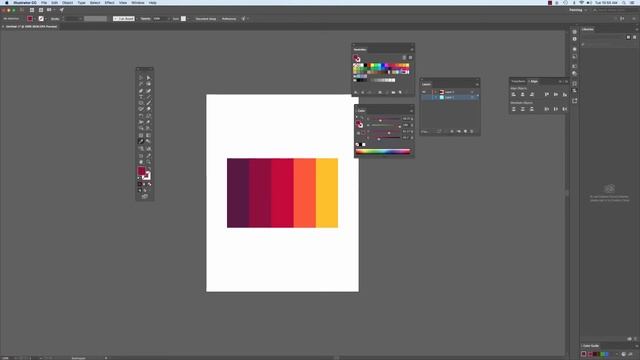The height and width of the screenshot is (360, 640).
Task: Open the stroke weight dropdown
Action: [80, 19]
